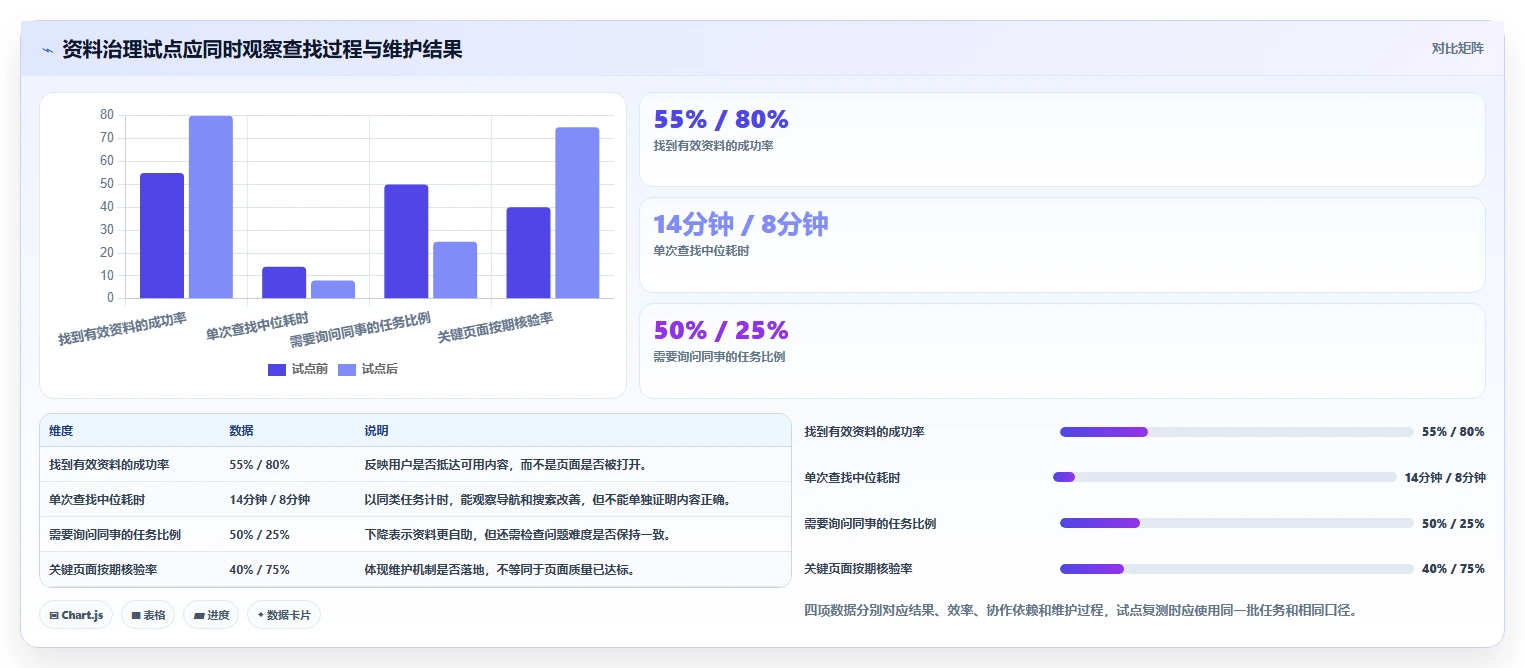This screenshot has height=668, width=1525.
Task: Click the lightning icon beside the title
Action: (48, 49)
